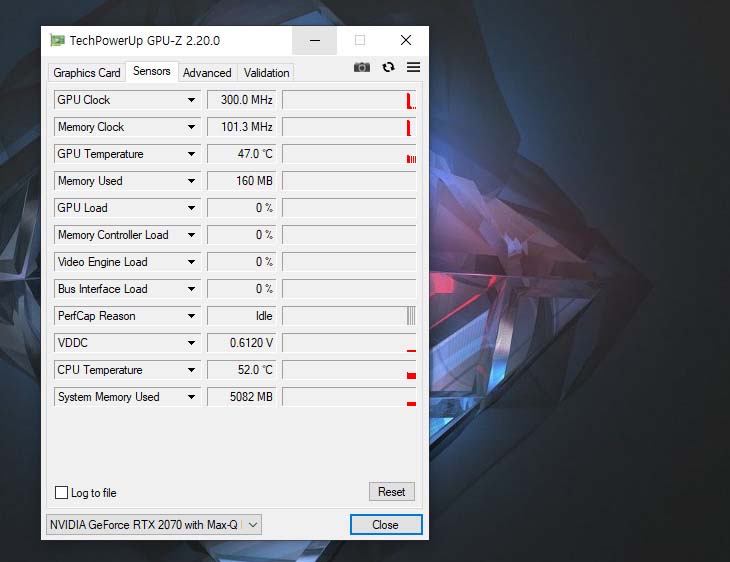The image size is (730, 562).
Task: Click the VDDC history graph
Action: (349, 343)
